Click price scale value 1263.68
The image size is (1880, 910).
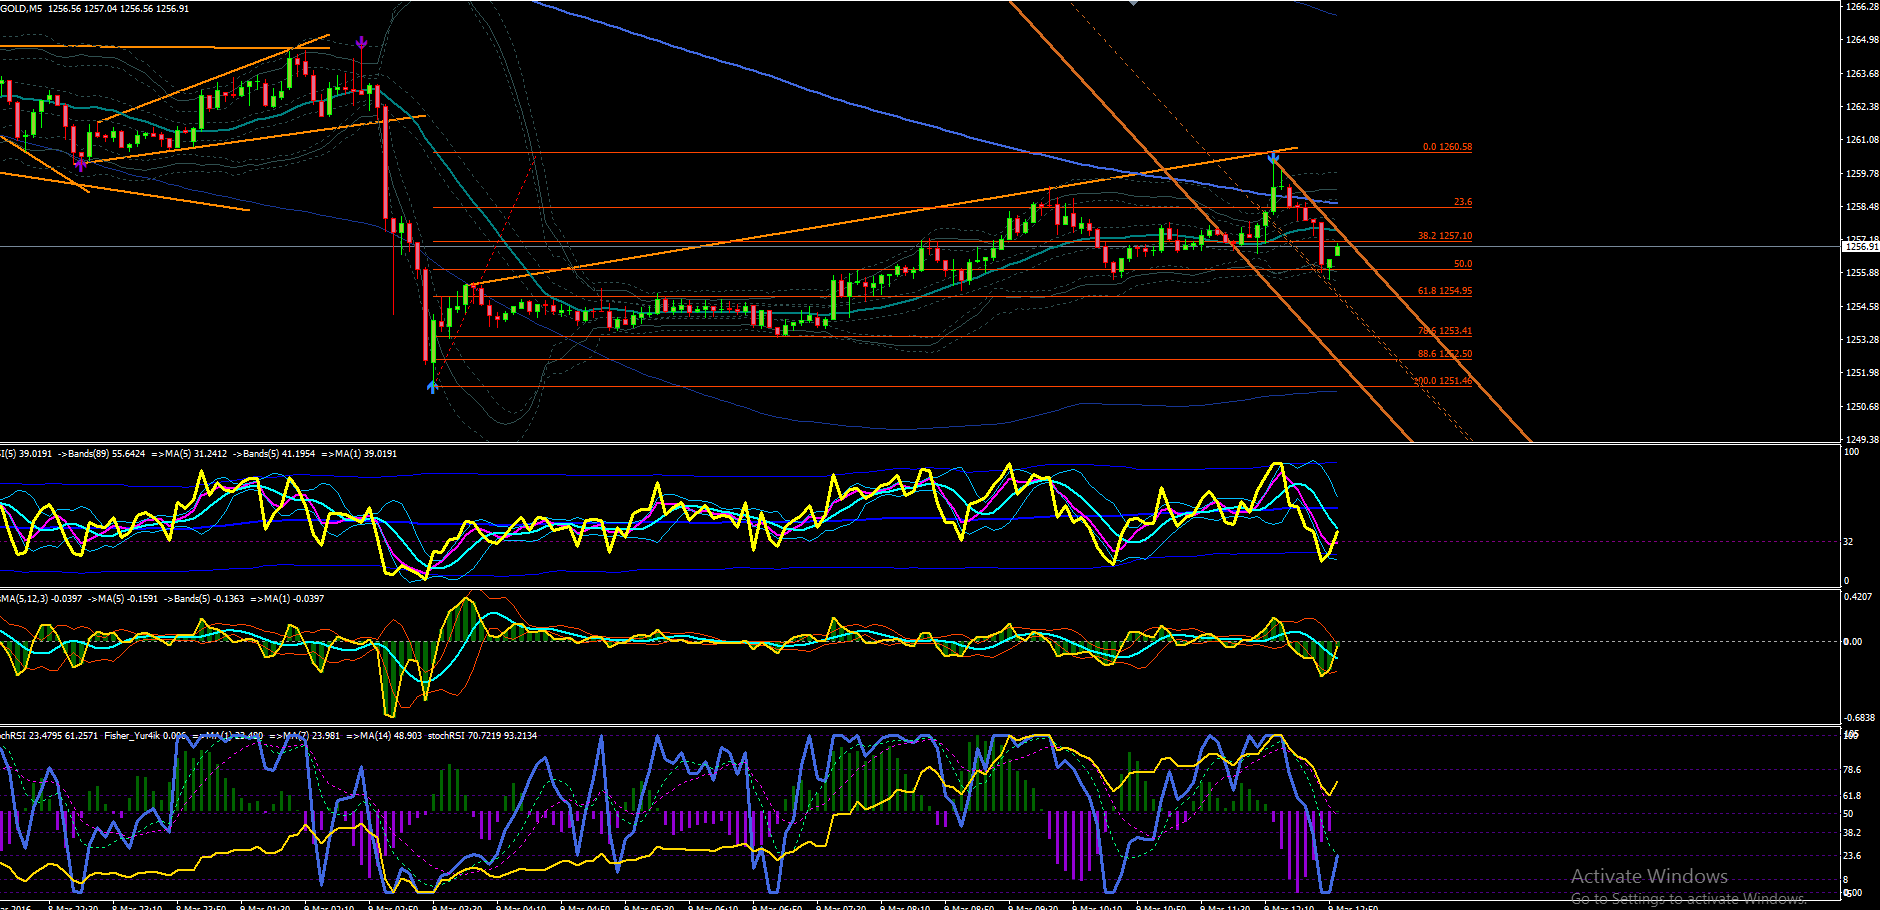(1862, 73)
